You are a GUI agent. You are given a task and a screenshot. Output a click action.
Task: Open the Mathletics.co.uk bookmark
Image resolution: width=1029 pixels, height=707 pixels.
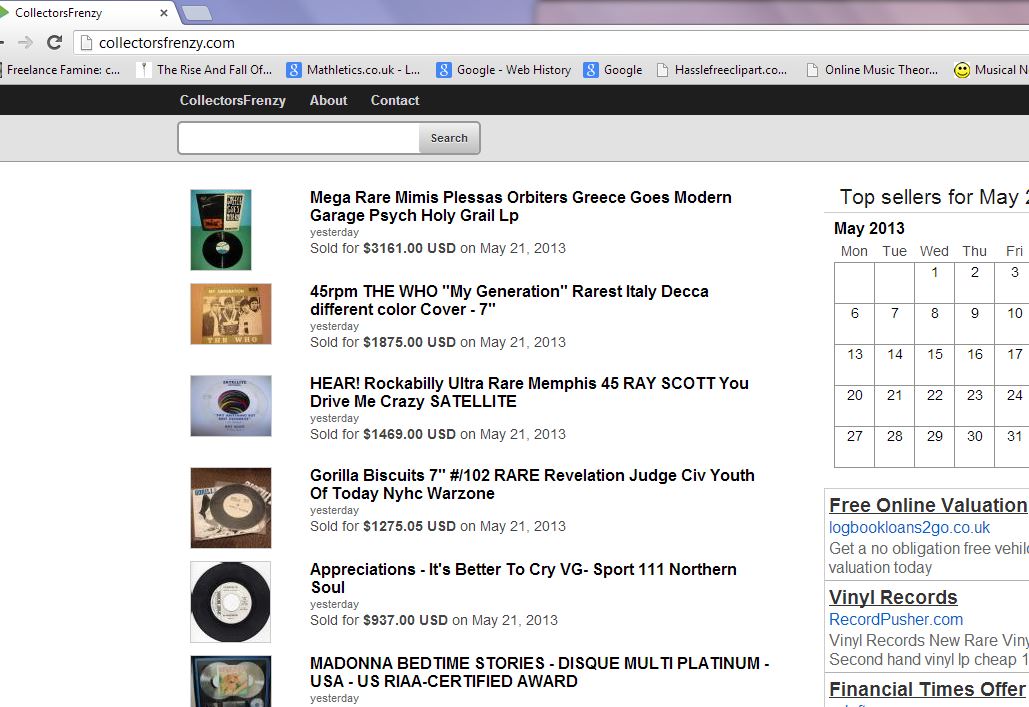353,70
